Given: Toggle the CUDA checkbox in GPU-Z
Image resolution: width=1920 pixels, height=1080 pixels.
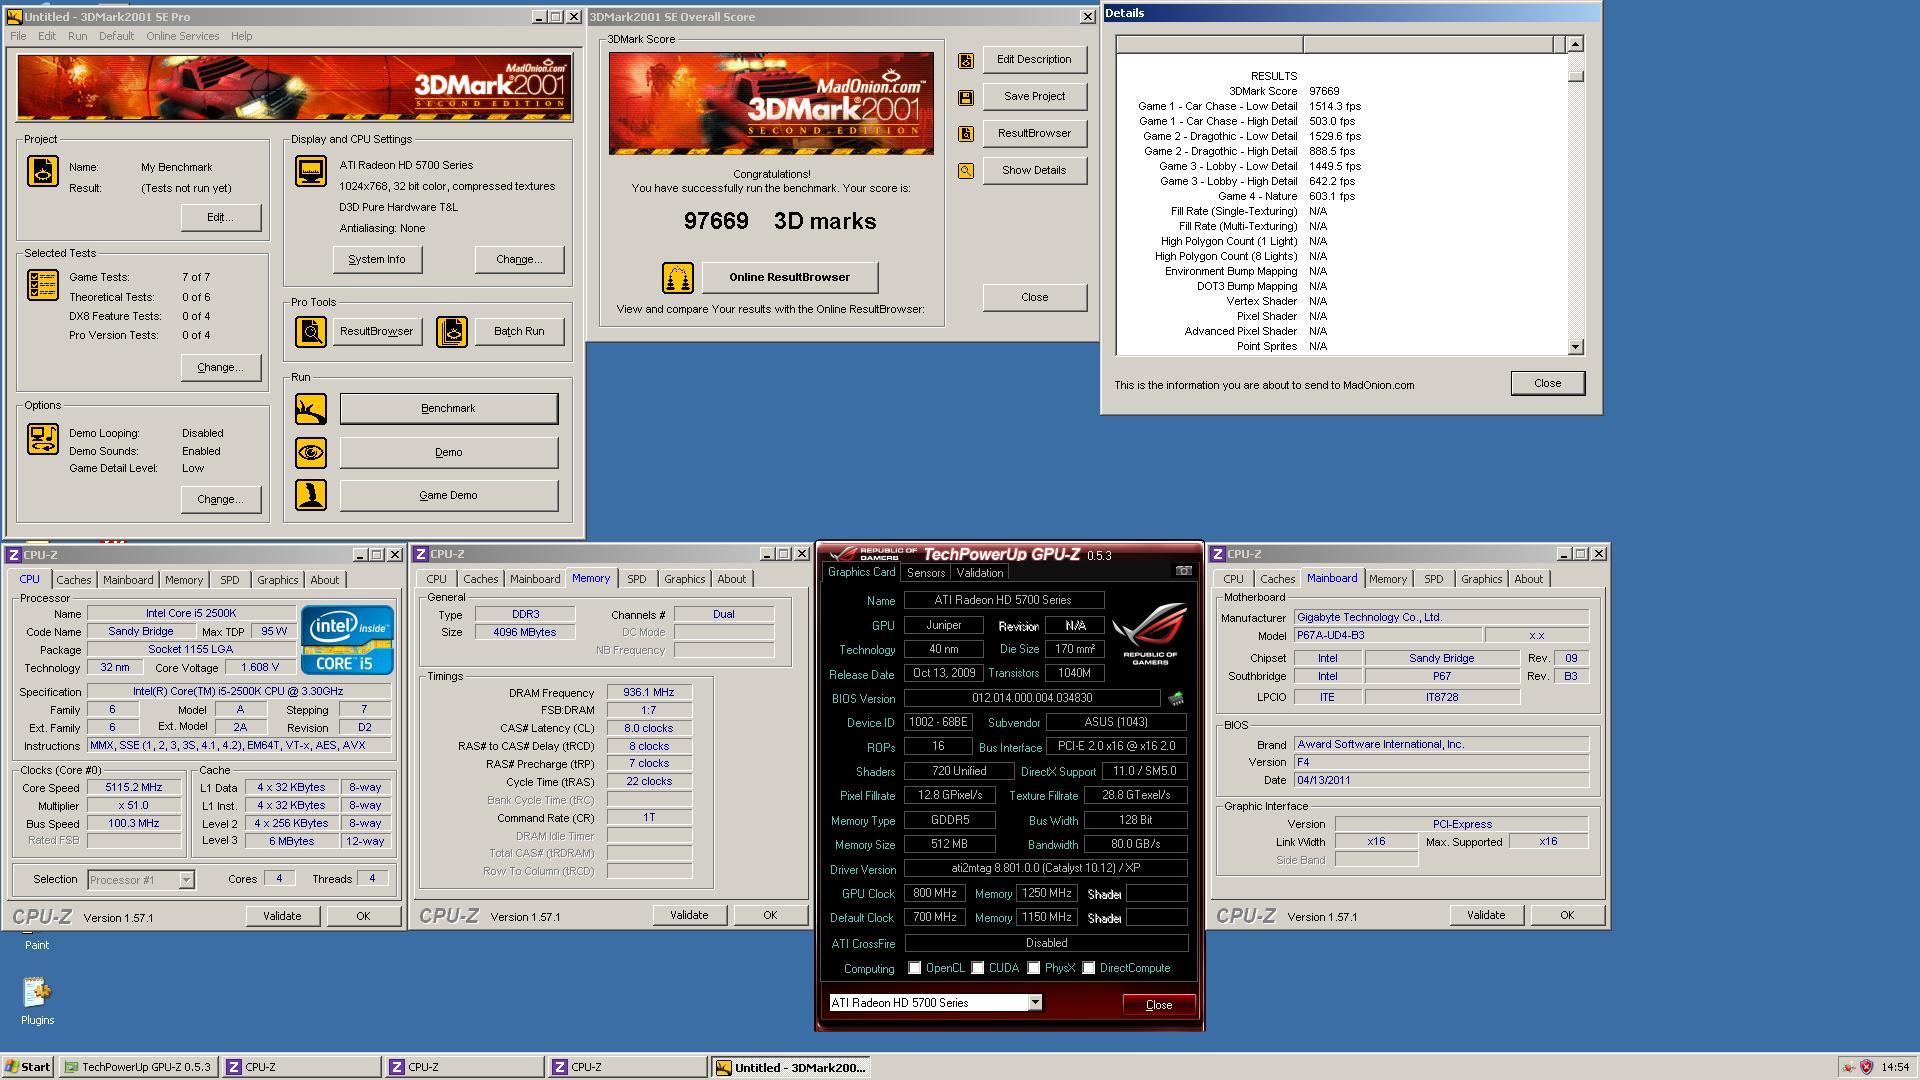Looking at the screenshot, I should 977,968.
